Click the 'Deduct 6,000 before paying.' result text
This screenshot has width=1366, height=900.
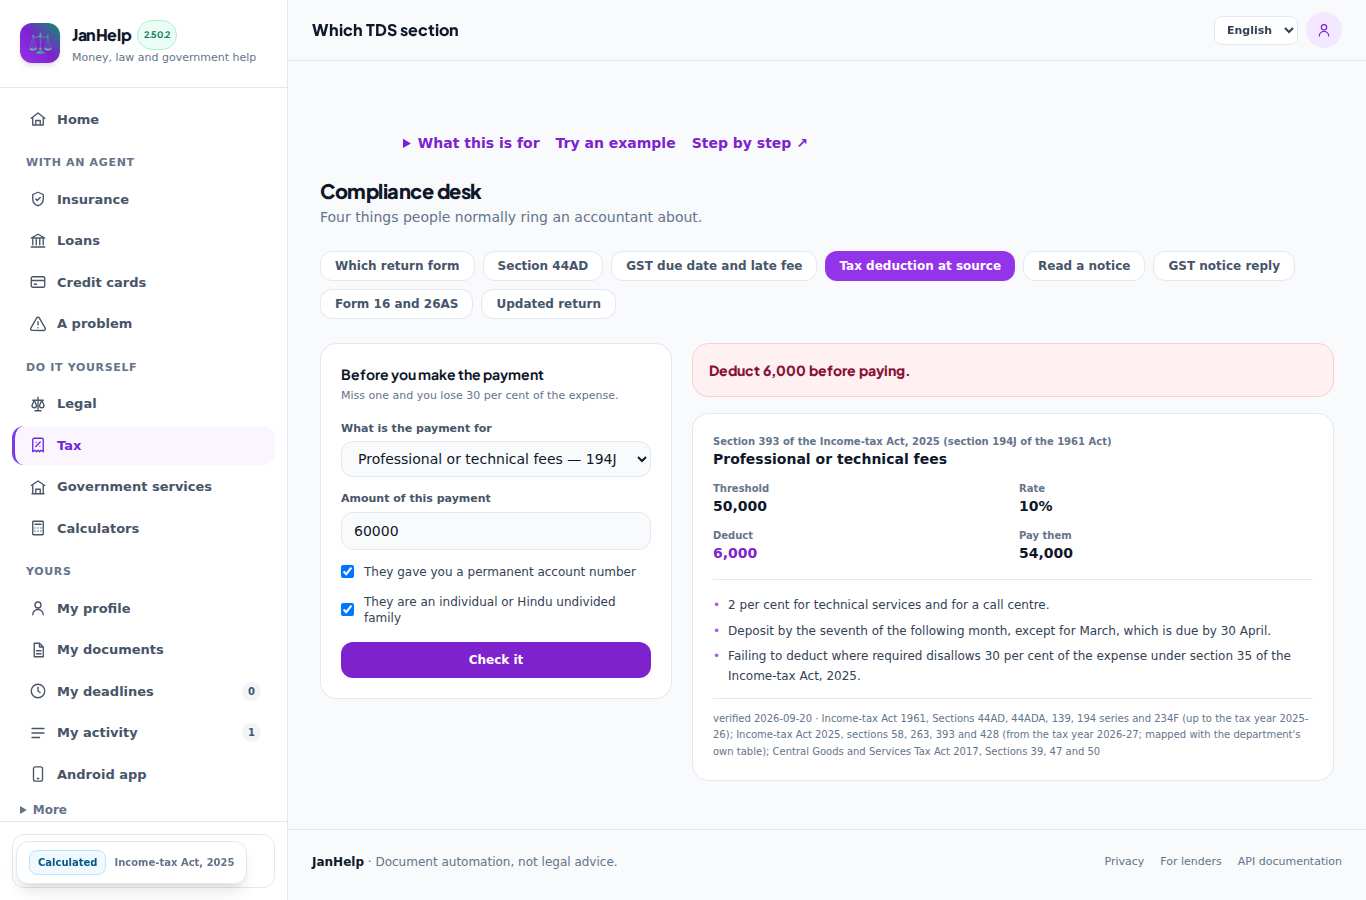[x=809, y=371]
